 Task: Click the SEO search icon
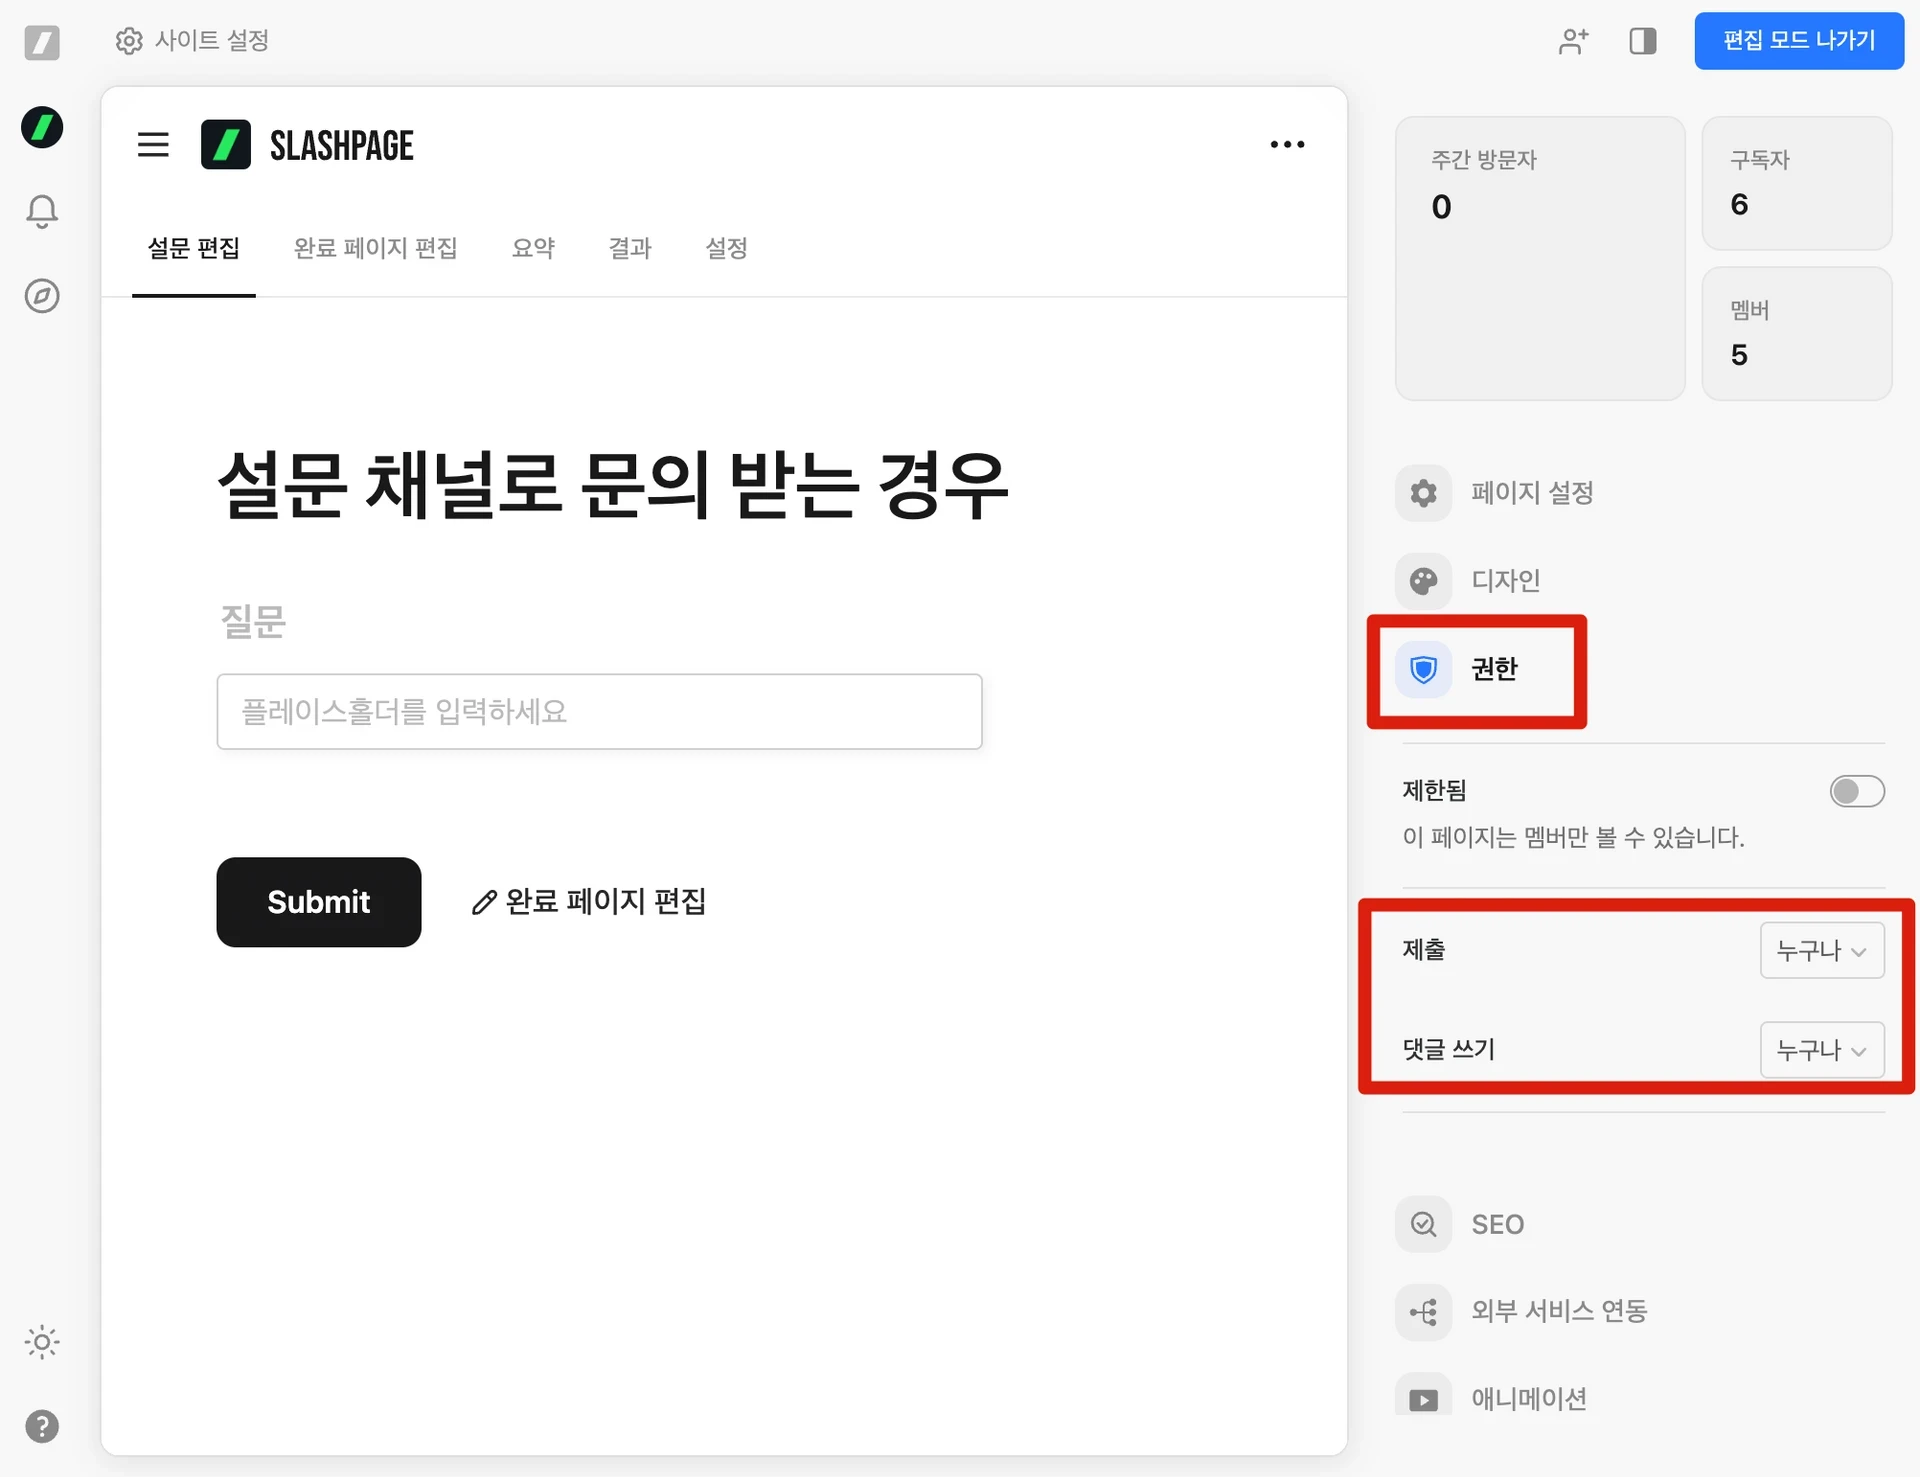tap(1423, 1224)
